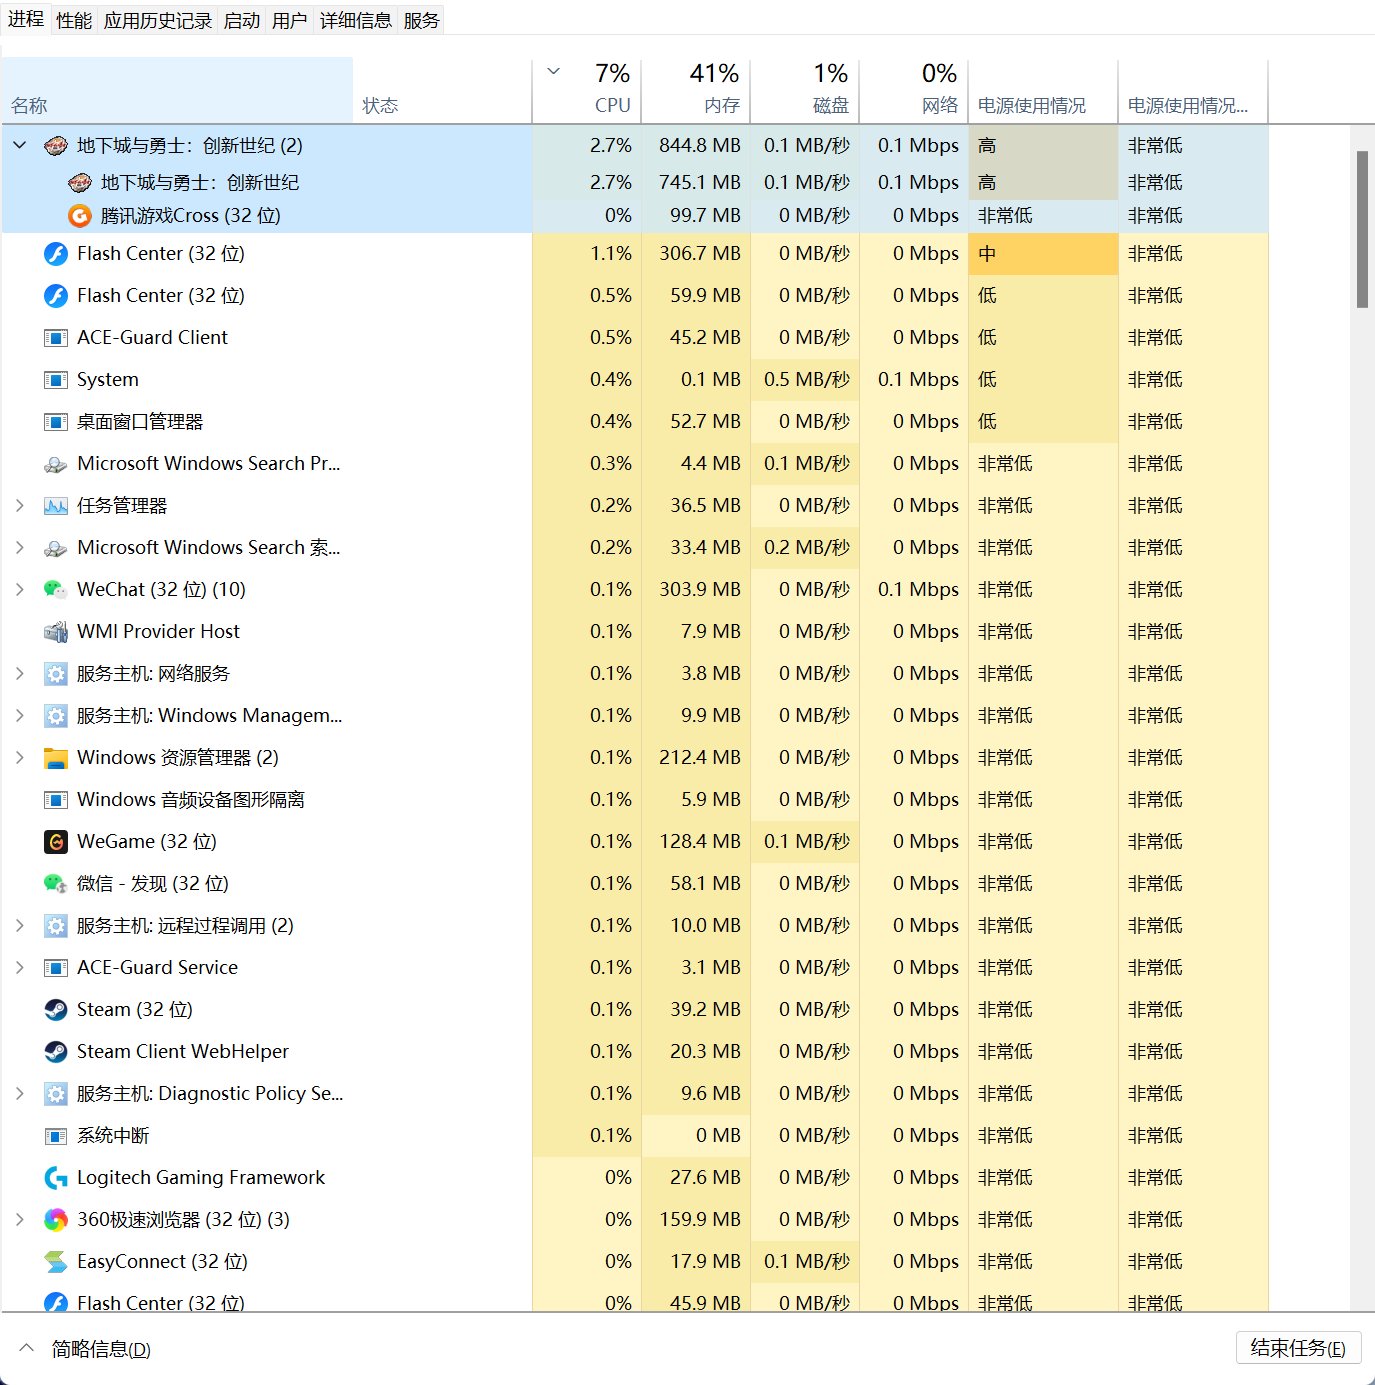Click the WMI Provider Host icon

56,632
